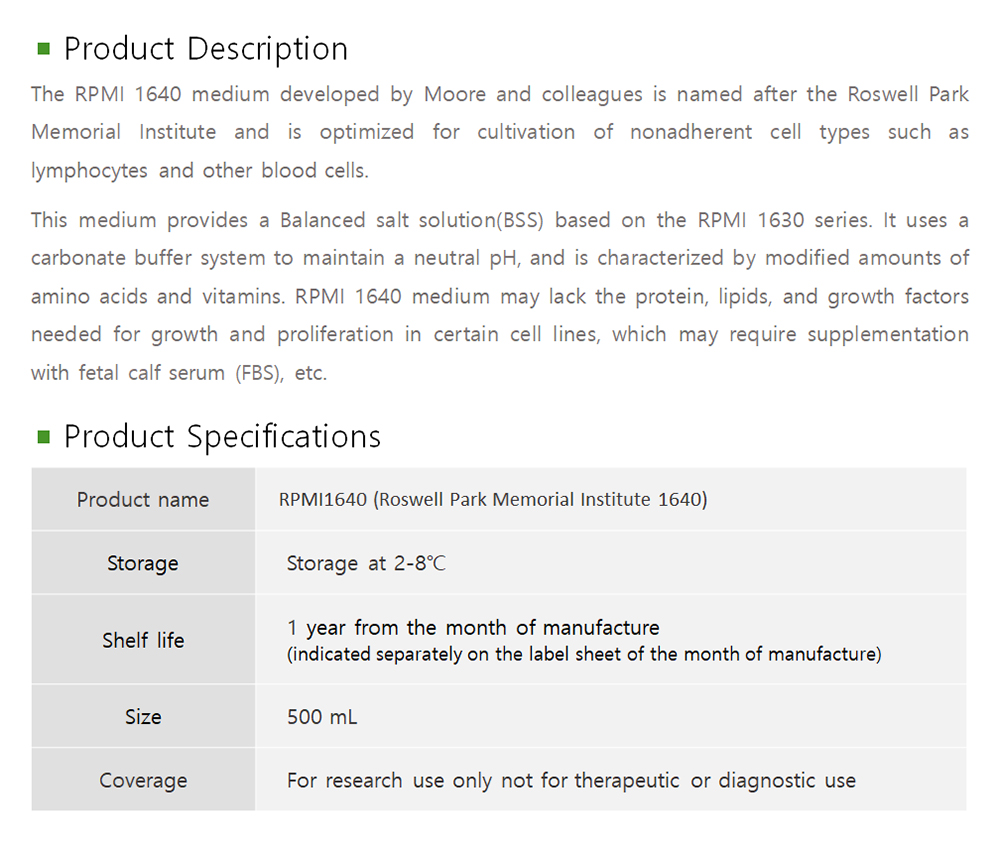The width and height of the screenshot is (1000, 849).
Task: Select the Product name label cell
Action: (x=143, y=500)
